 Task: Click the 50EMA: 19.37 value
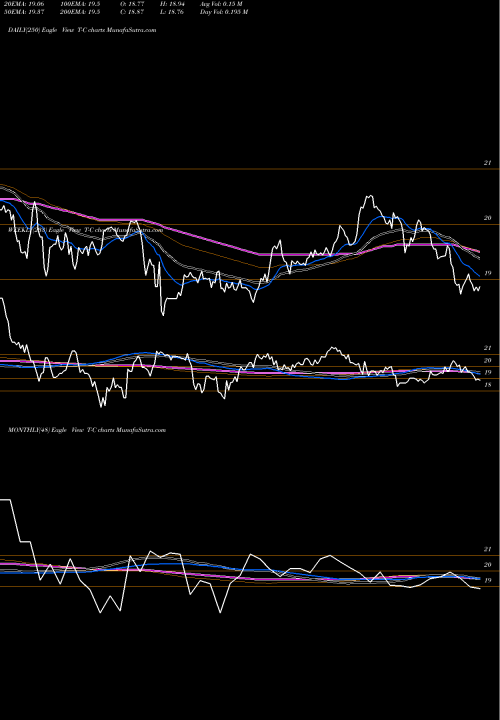pos(23,12)
